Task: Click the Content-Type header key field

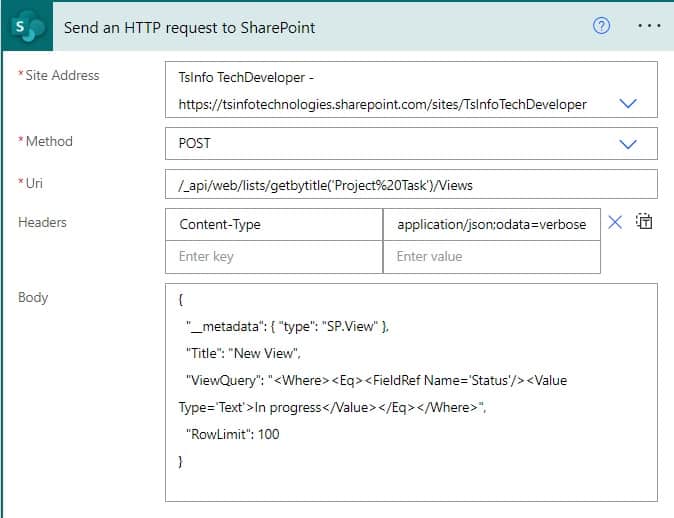Action: 274,224
